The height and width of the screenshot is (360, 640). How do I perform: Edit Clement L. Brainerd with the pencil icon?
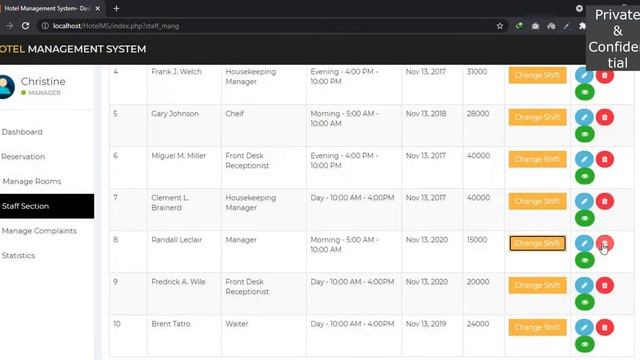(584, 201)
